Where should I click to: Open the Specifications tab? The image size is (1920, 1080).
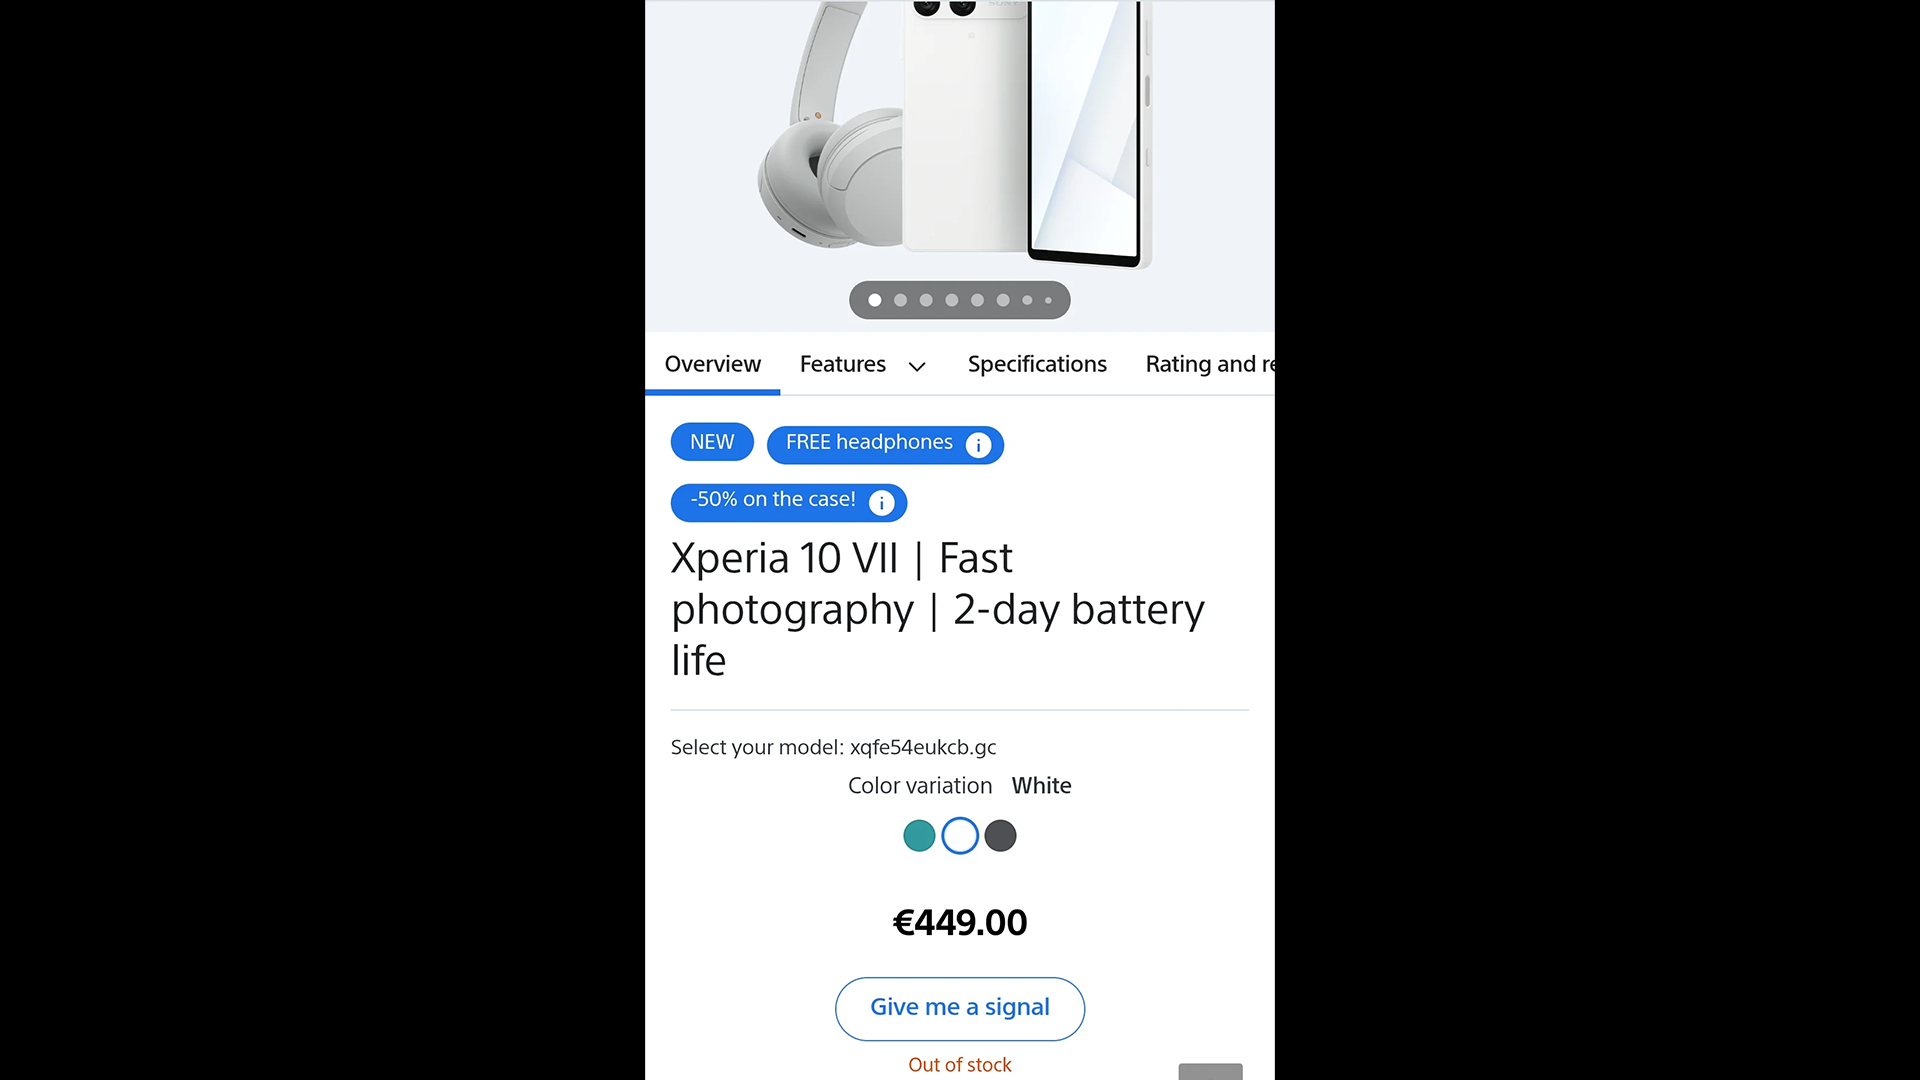(1037, 364)
